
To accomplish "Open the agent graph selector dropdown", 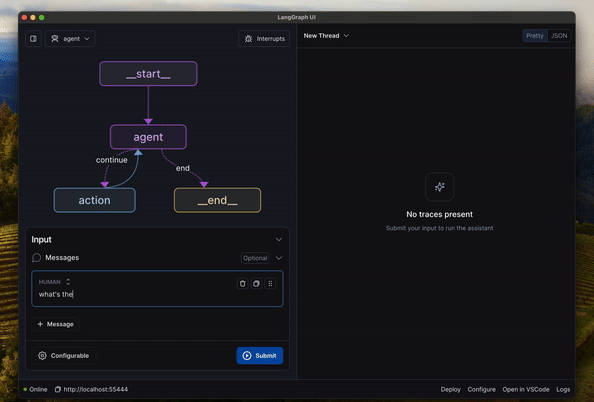I will coord(71,39).
